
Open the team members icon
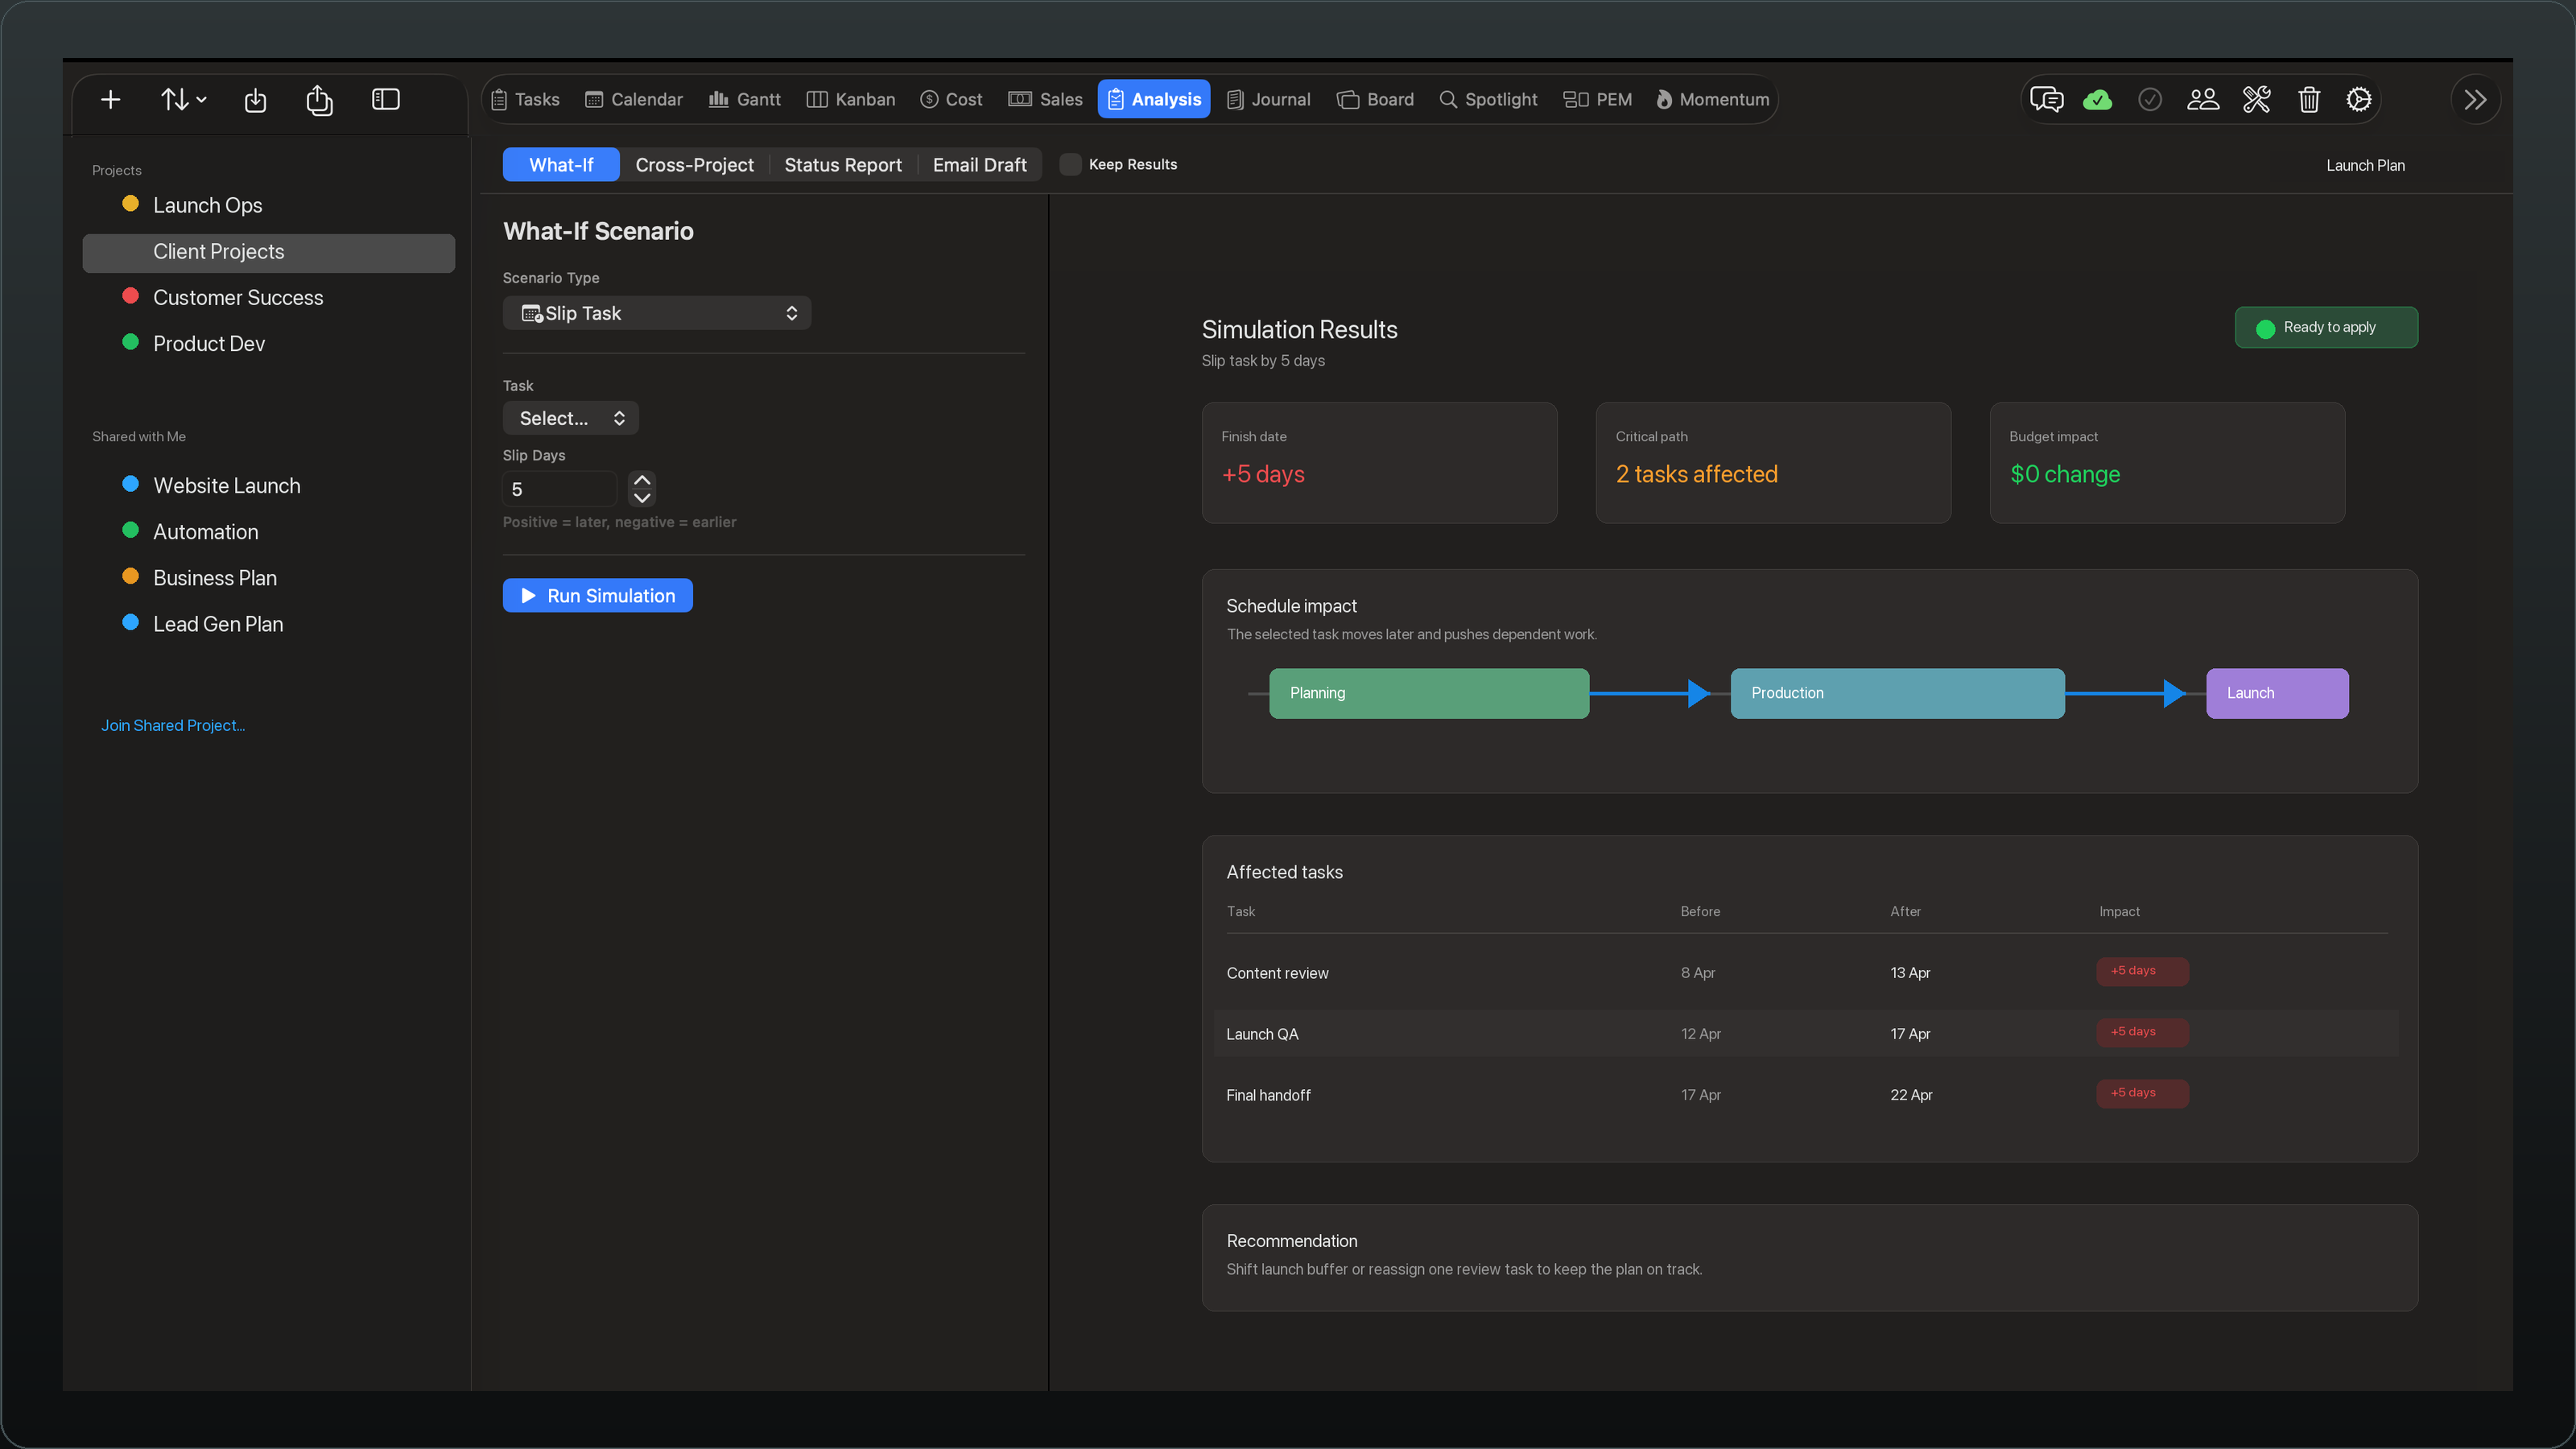[x=2203, y=100]
